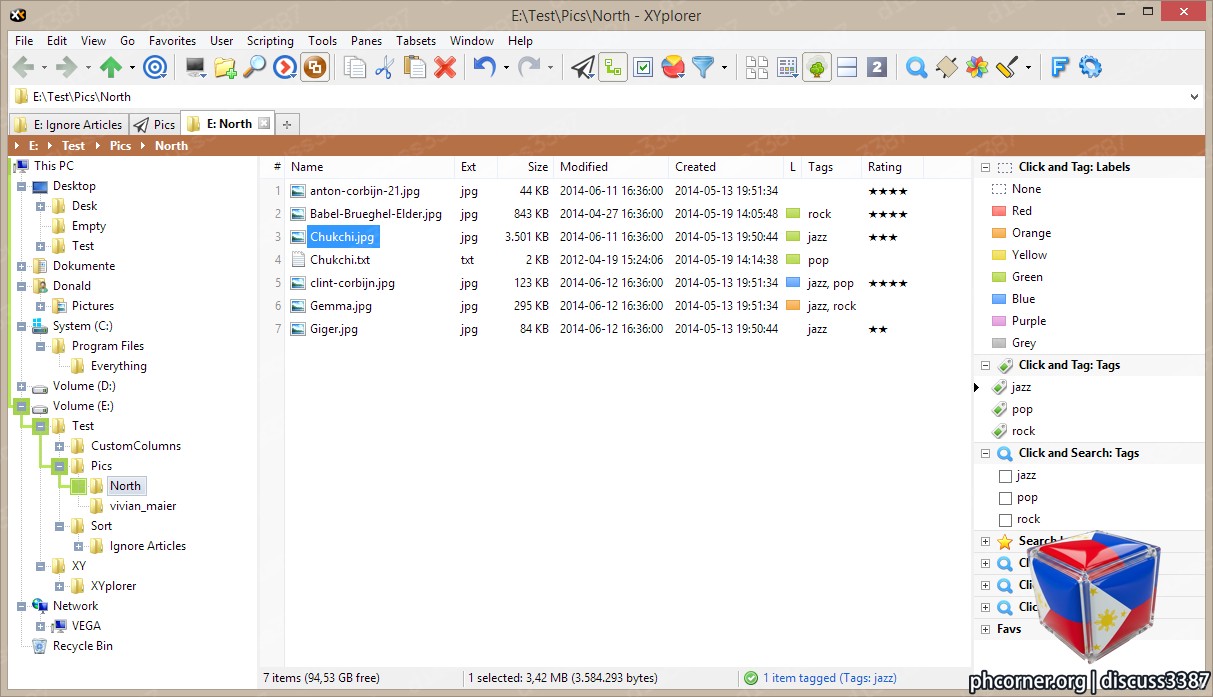Screen dimensions: 1213x697
Task: Open the Hotlist target icon
Action: tap(155, 67)
